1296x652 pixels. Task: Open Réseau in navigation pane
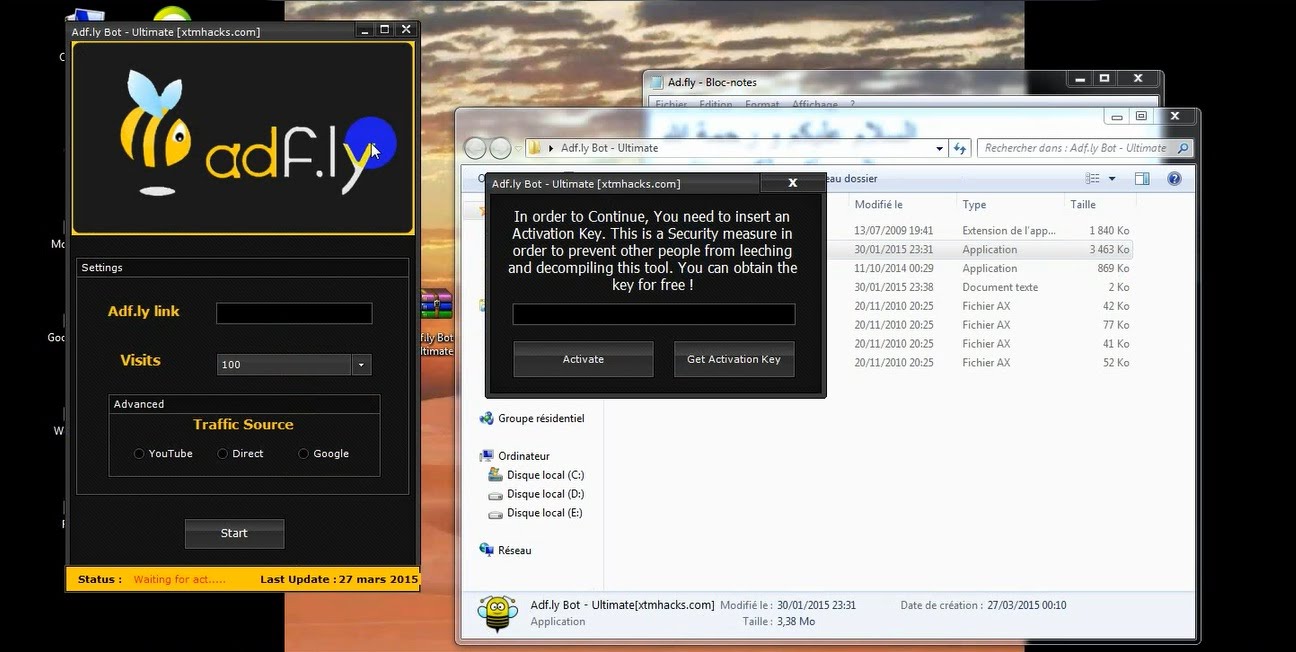point(515,551)
